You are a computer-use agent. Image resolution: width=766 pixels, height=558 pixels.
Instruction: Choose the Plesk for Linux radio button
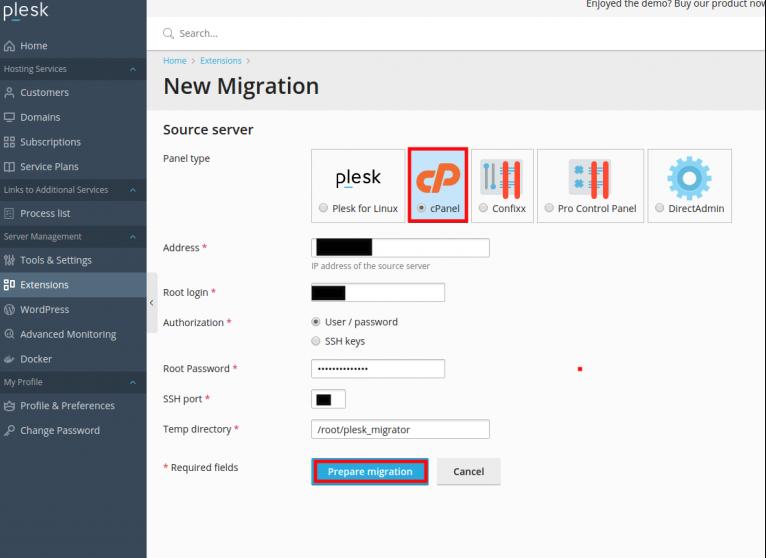tap(322, 208)
